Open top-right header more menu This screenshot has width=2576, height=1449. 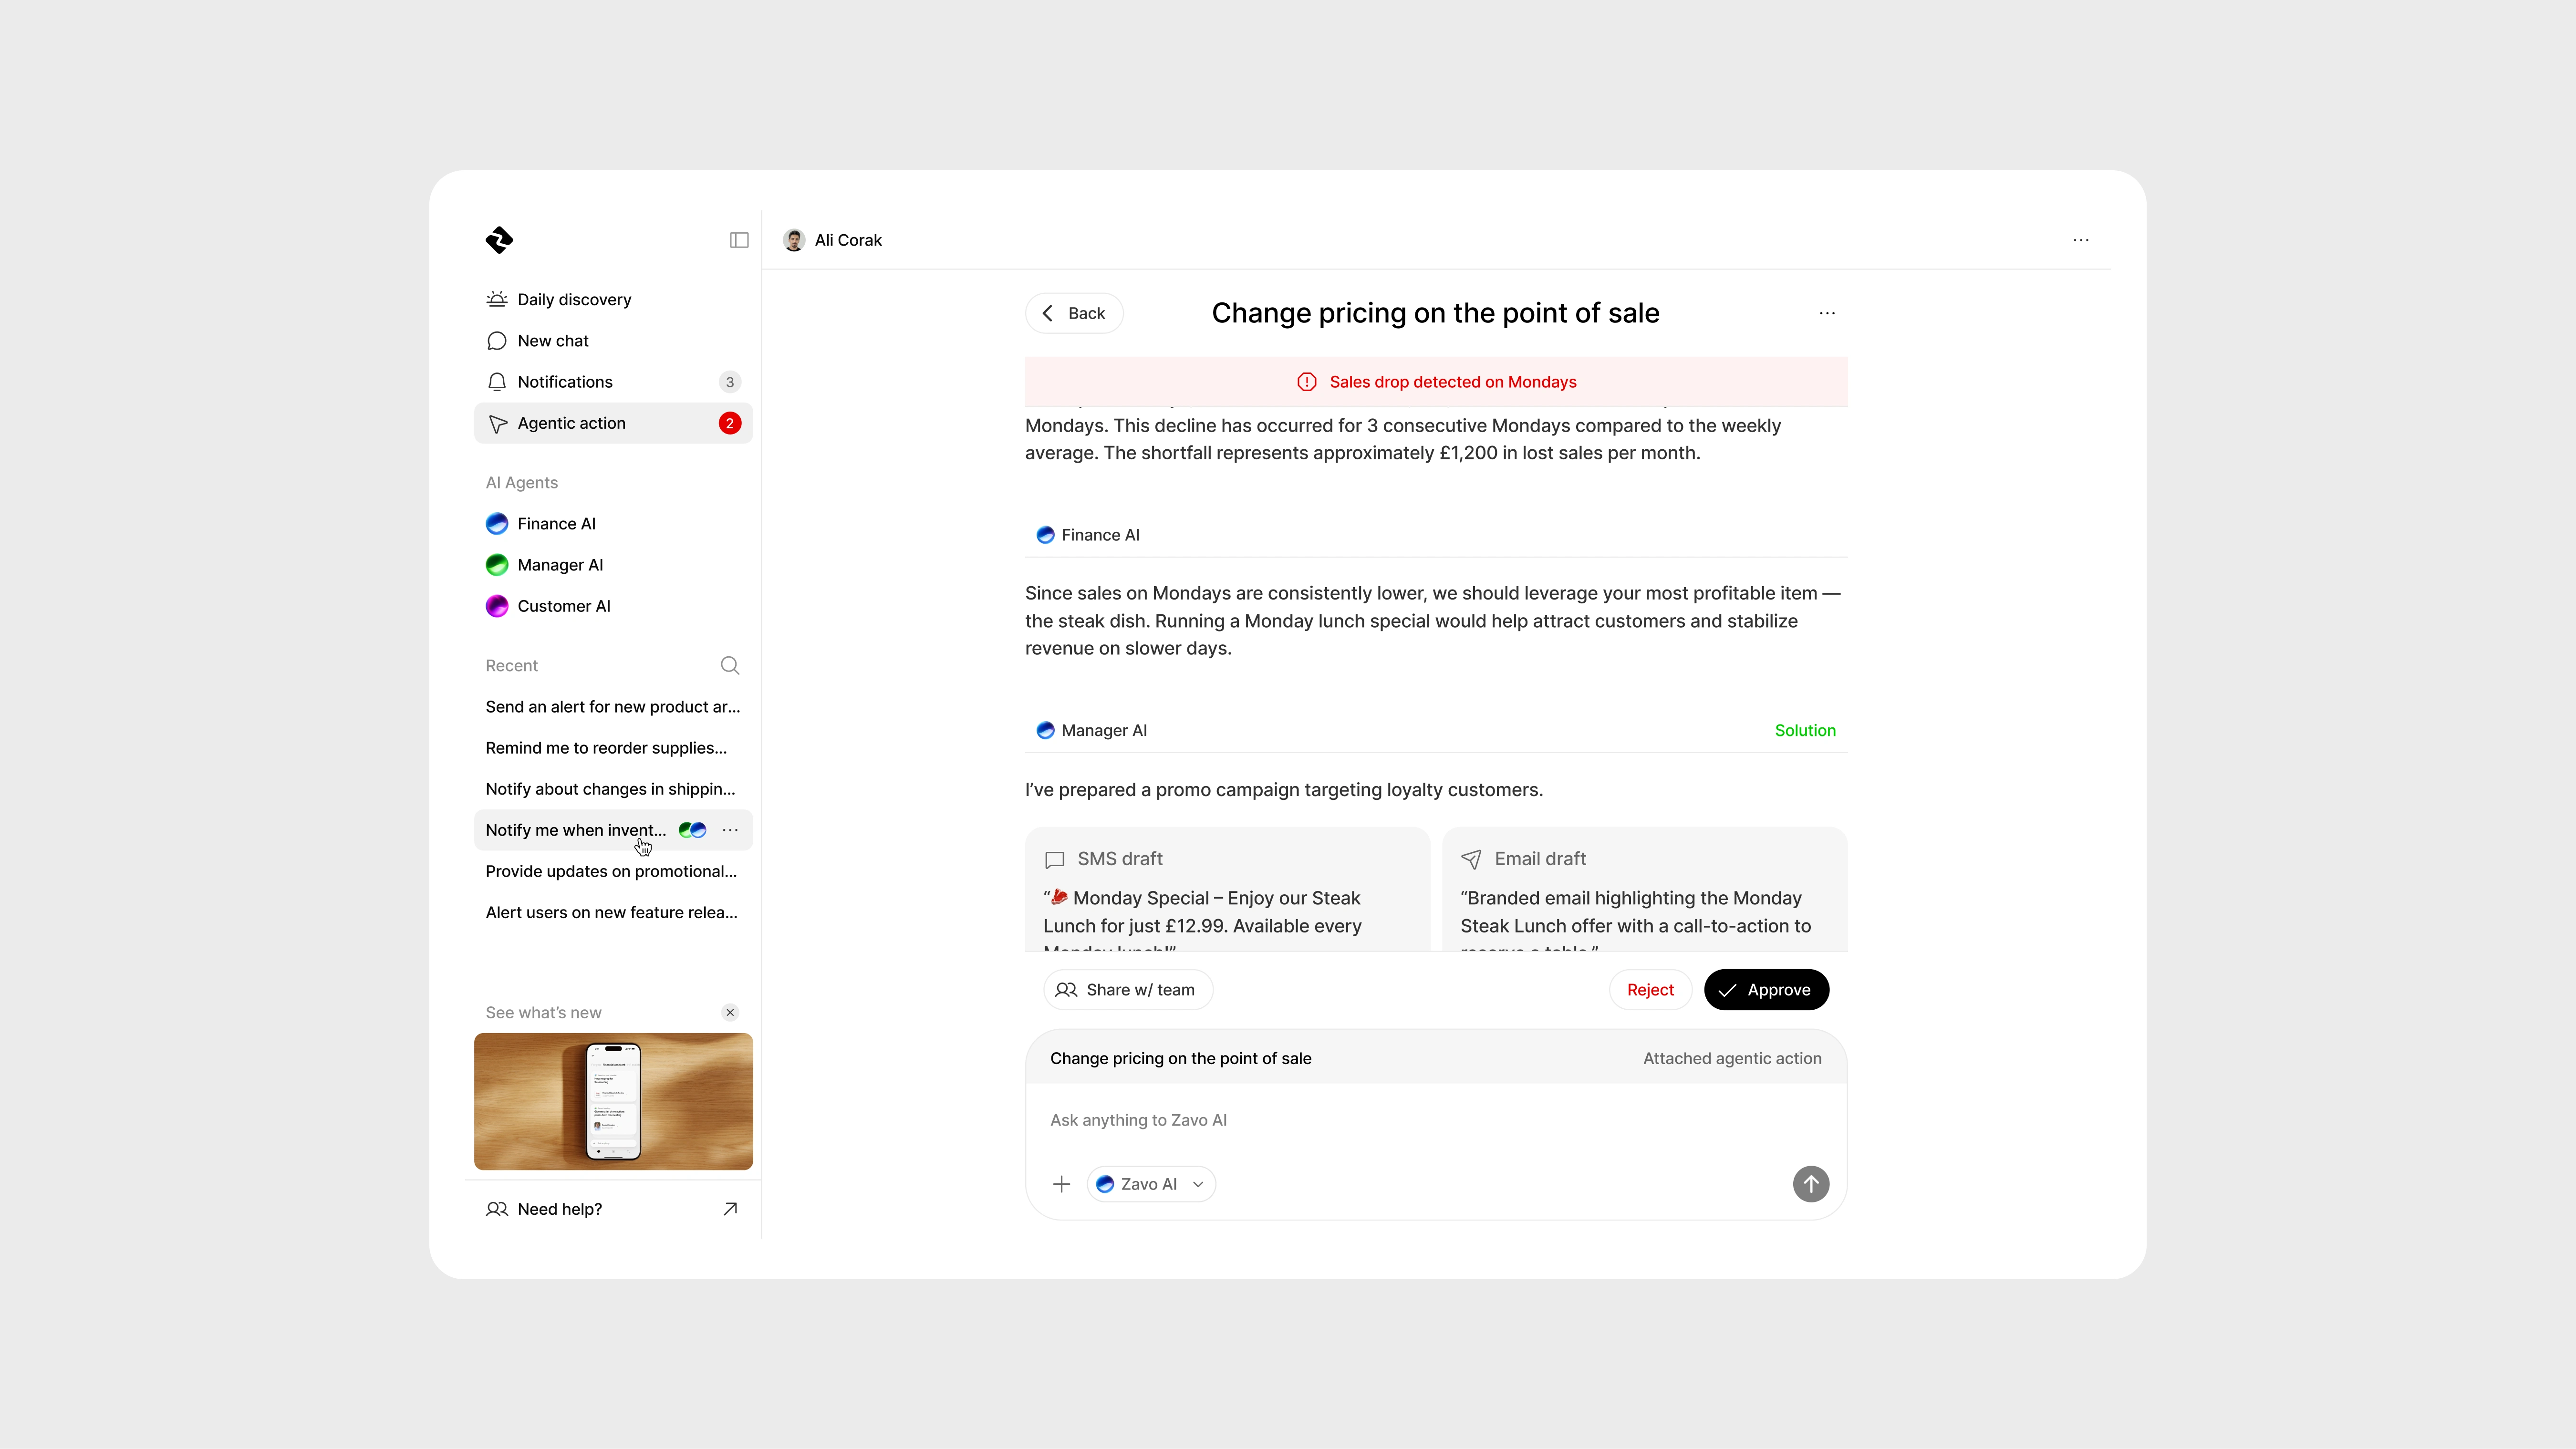(2081, 240)
